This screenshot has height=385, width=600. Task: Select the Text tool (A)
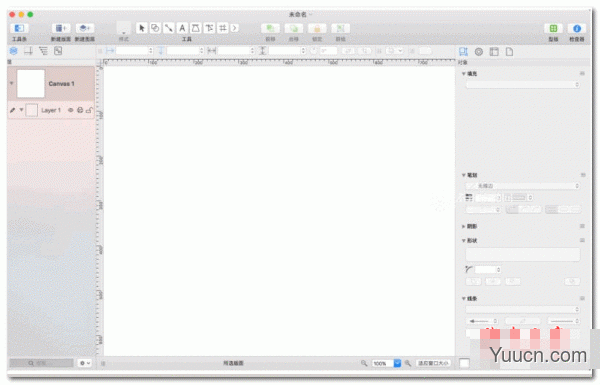(182, 28)
